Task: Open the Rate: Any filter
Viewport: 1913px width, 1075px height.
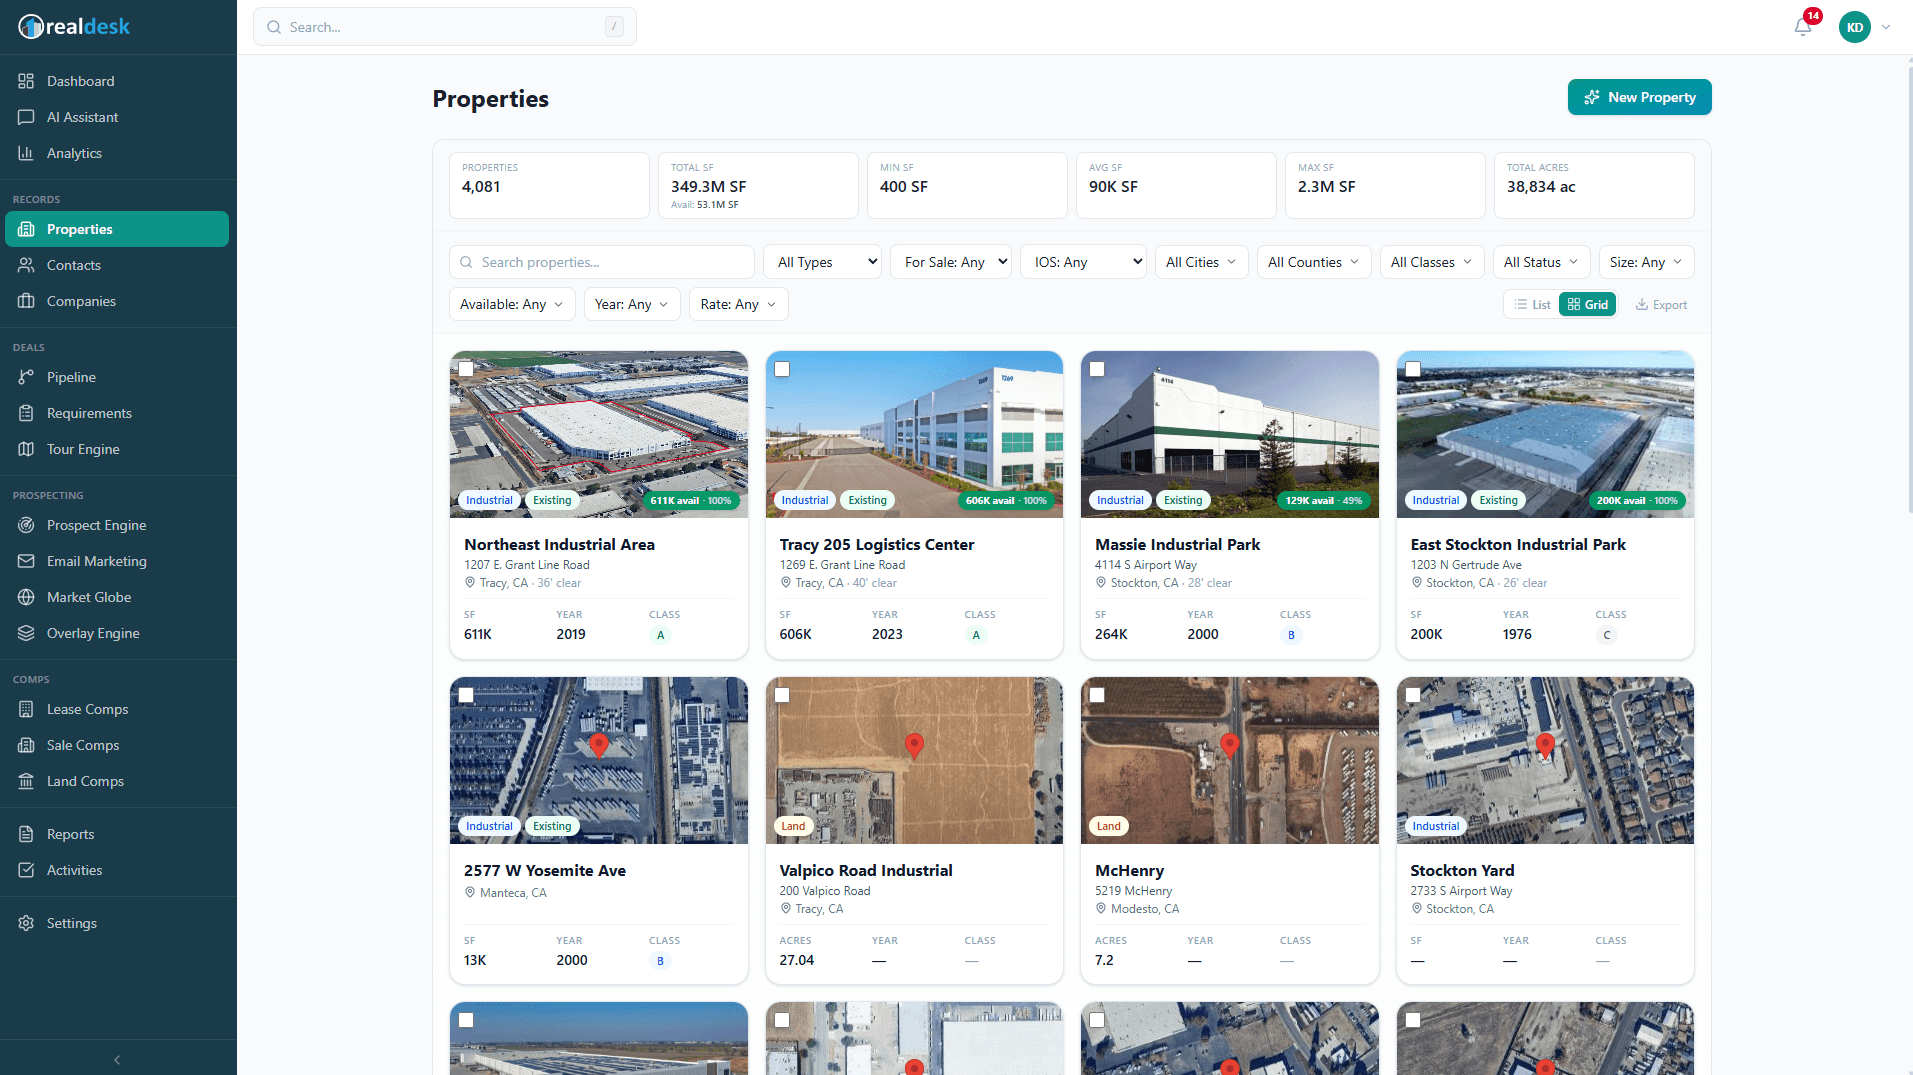Action: [738, 304]
